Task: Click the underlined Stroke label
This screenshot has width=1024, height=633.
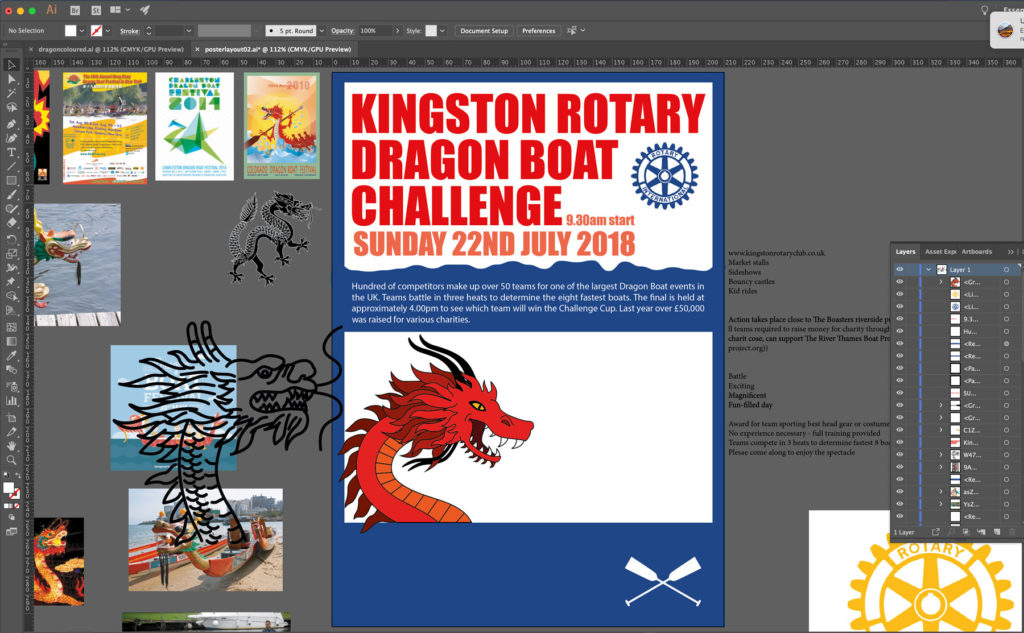Action: point(129,31)
